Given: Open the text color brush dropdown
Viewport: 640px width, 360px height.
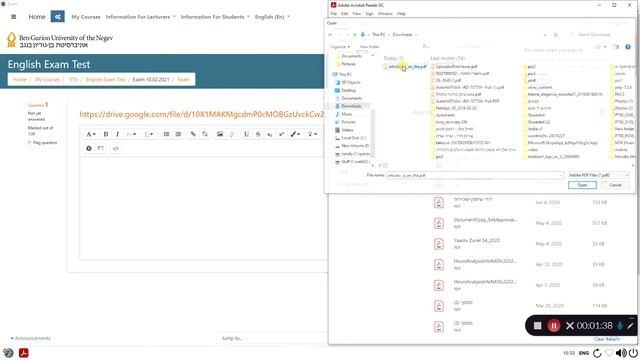Looking at the screenshot, I should pyautogui.click(x=295, y=134).
